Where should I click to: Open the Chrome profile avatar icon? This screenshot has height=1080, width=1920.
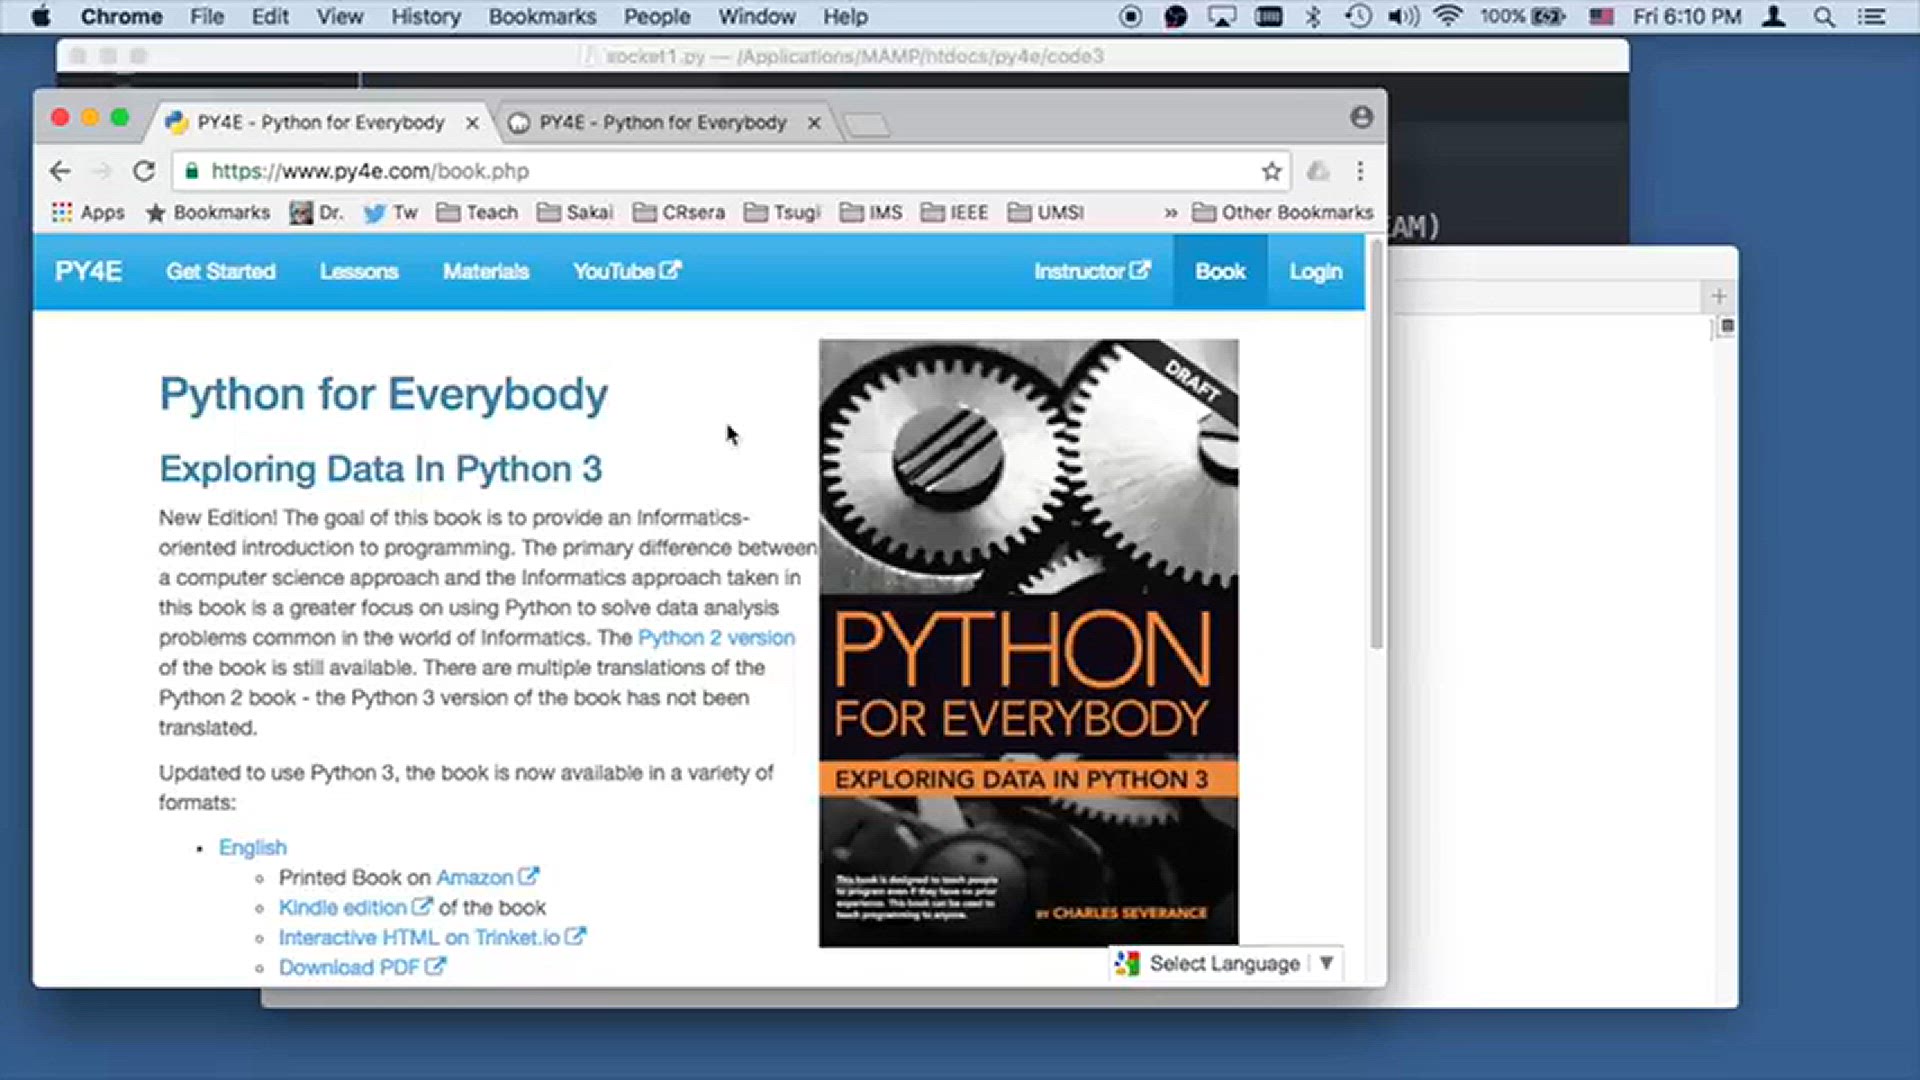tap(1361, 117)
